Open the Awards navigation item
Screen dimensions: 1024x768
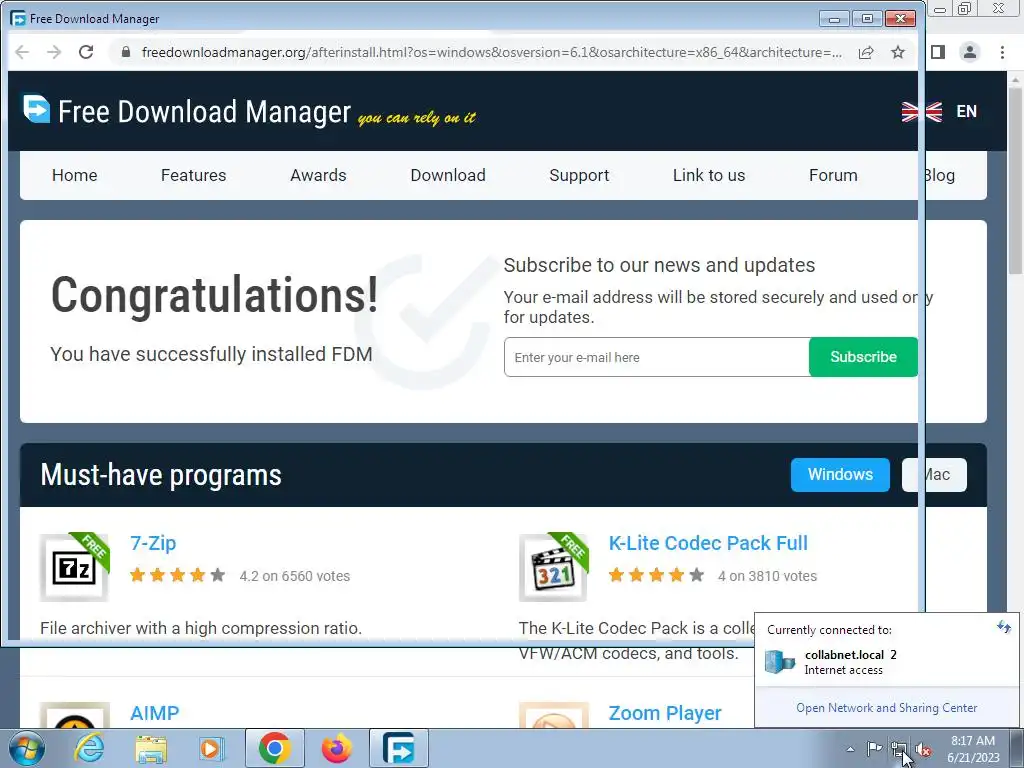click(x=318, y=175)
